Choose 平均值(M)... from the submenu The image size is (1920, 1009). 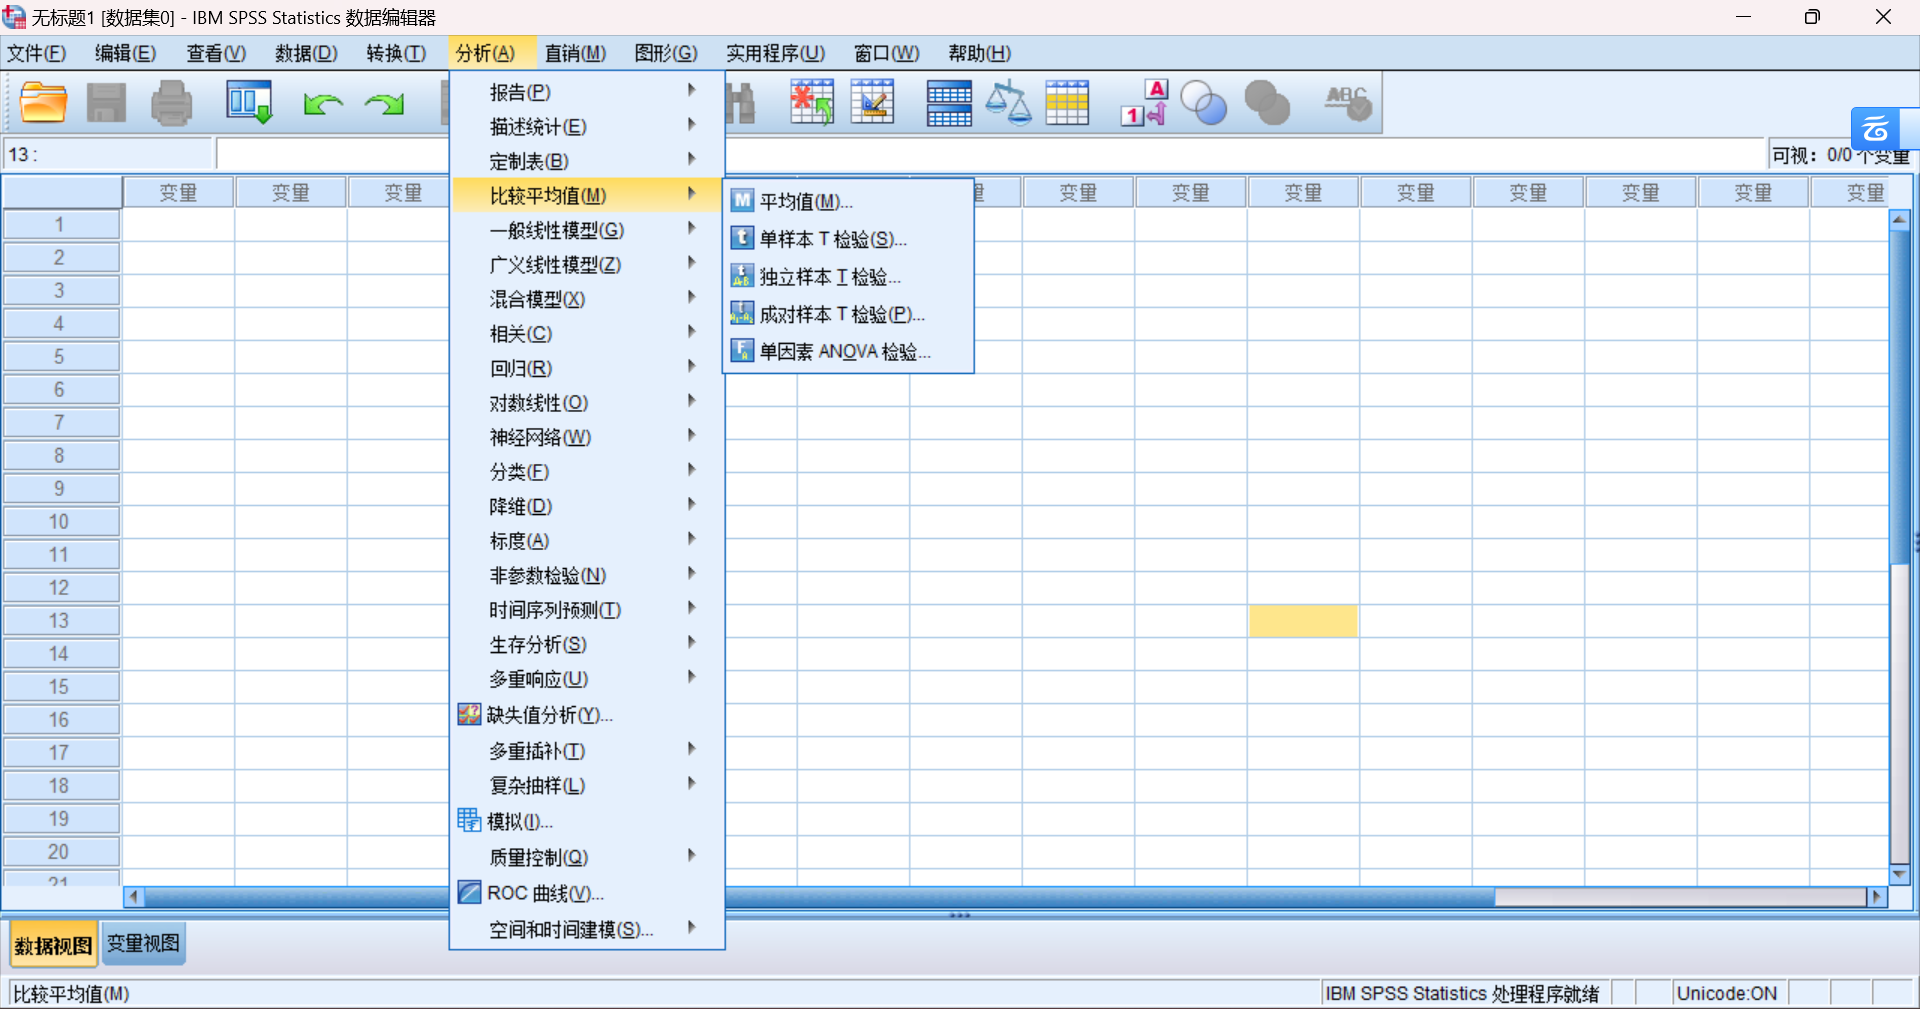(x=848, y=201)
